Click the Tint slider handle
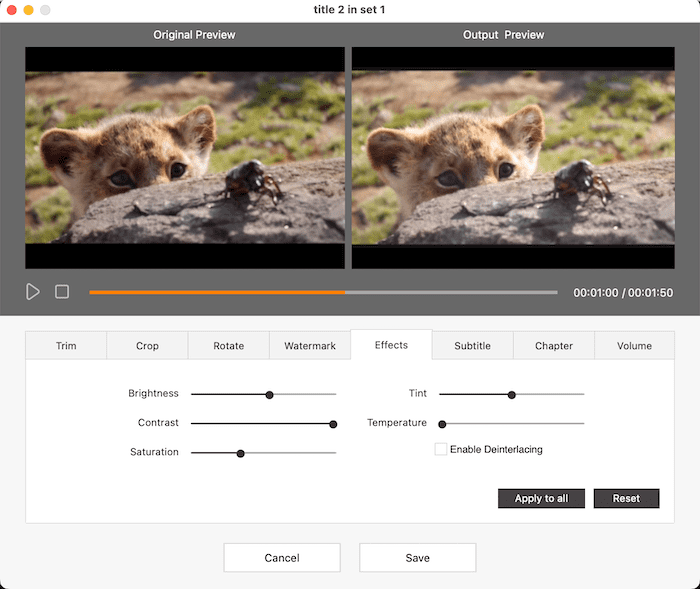 click(x=511, y=395)
